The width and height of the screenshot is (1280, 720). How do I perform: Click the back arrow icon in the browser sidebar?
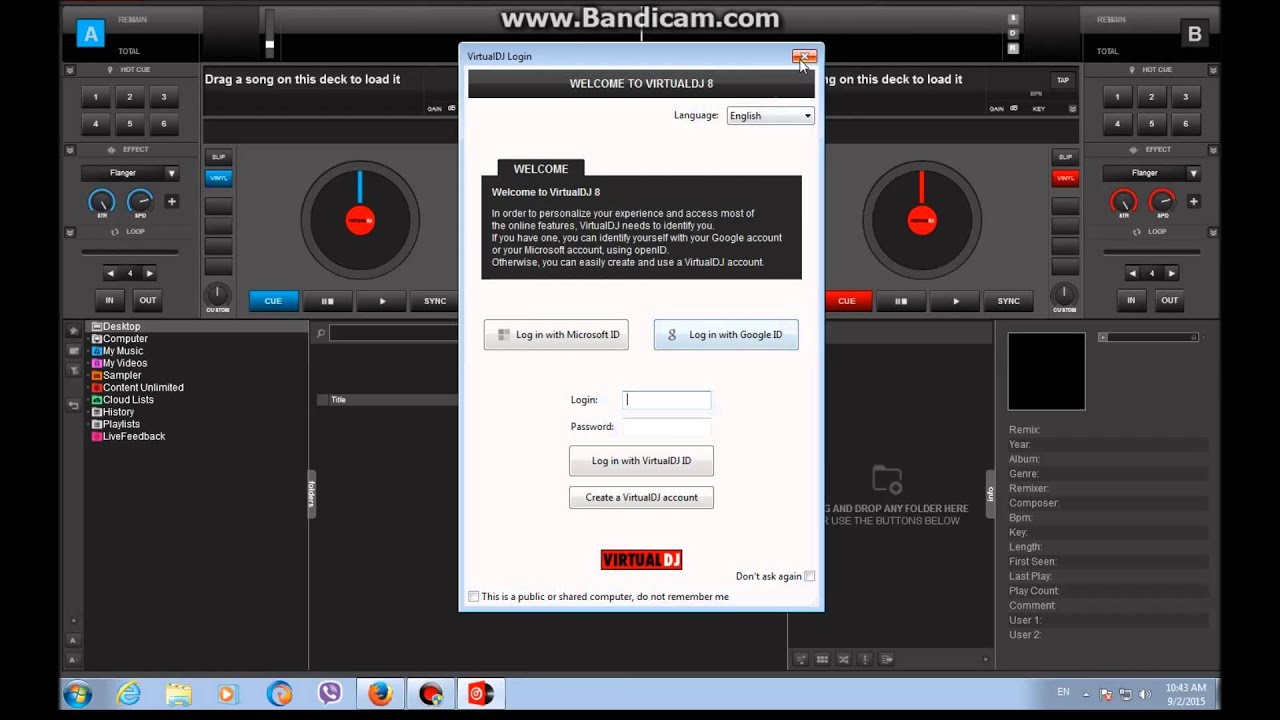click(x=73, y=405)
